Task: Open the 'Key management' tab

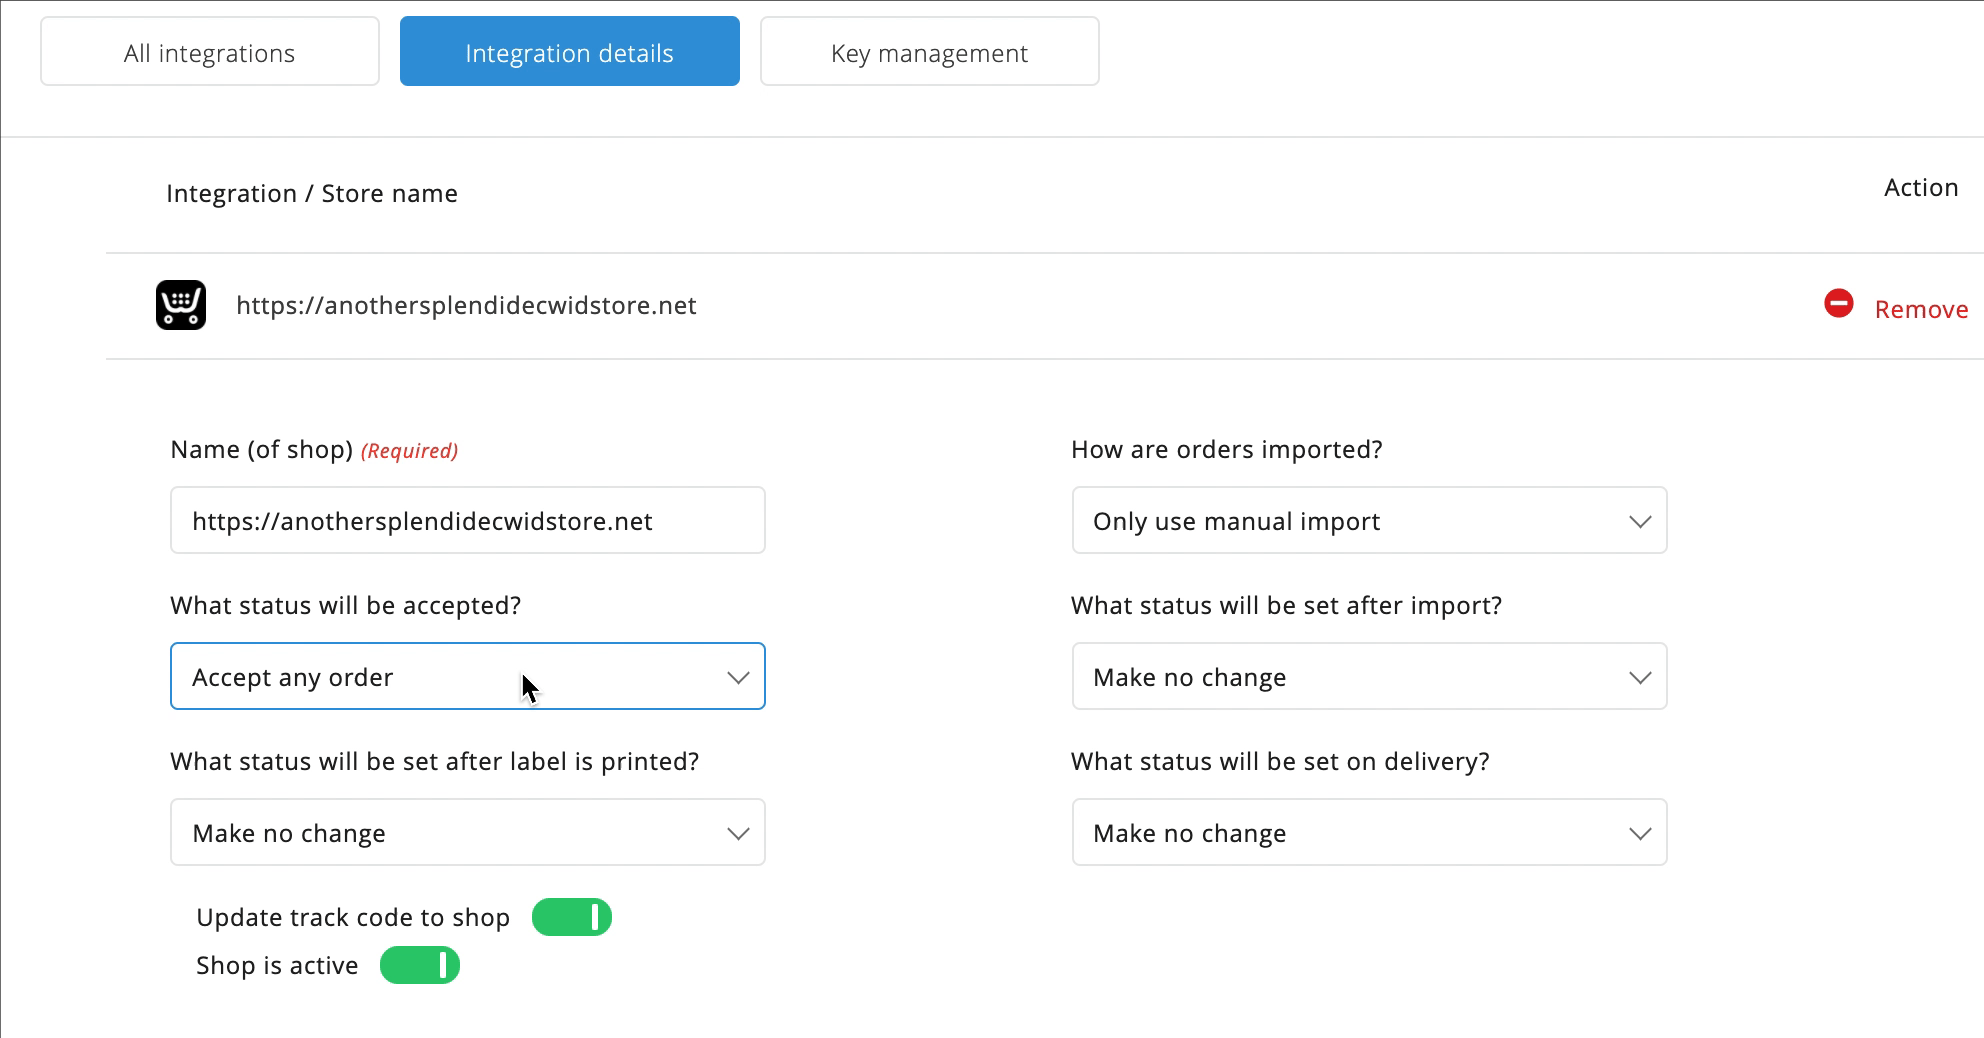Action: coord(928,51)
